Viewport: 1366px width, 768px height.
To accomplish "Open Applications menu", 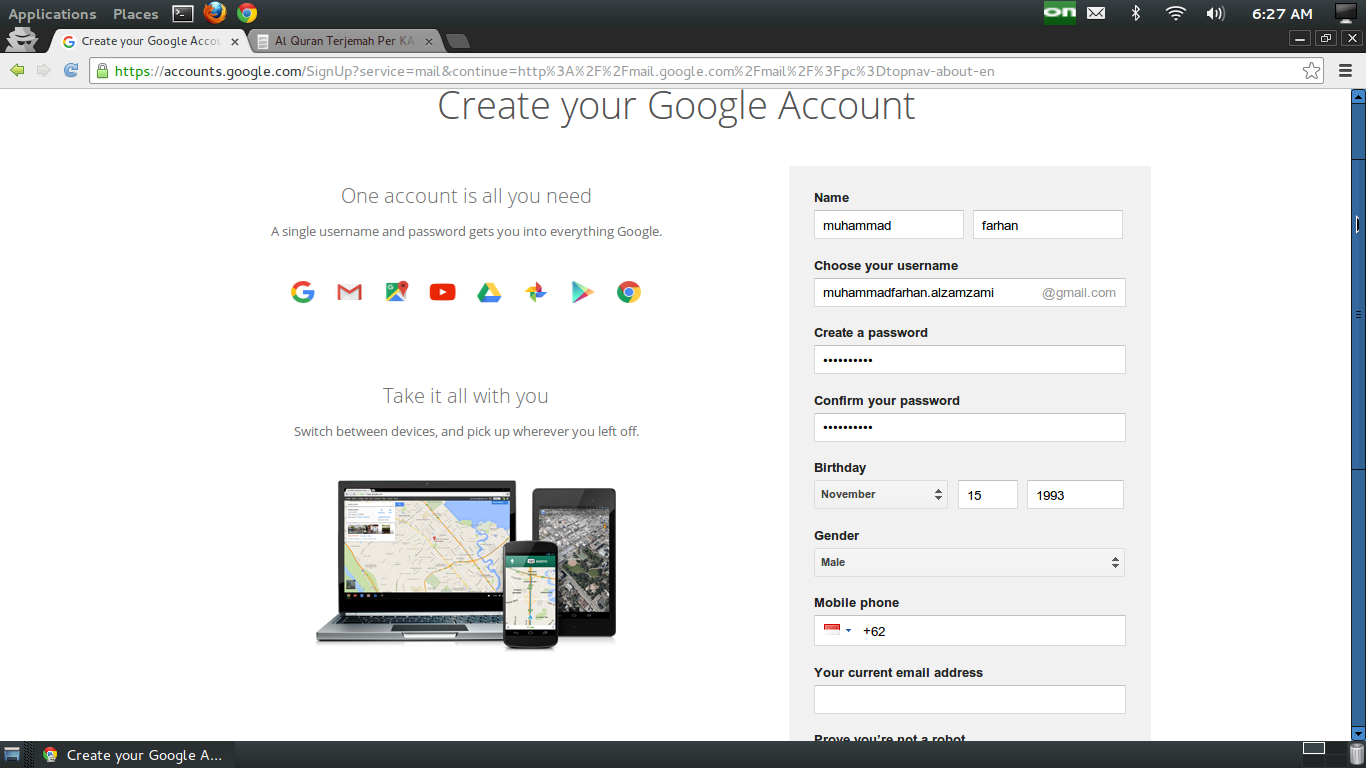I will tap(53, 14).
